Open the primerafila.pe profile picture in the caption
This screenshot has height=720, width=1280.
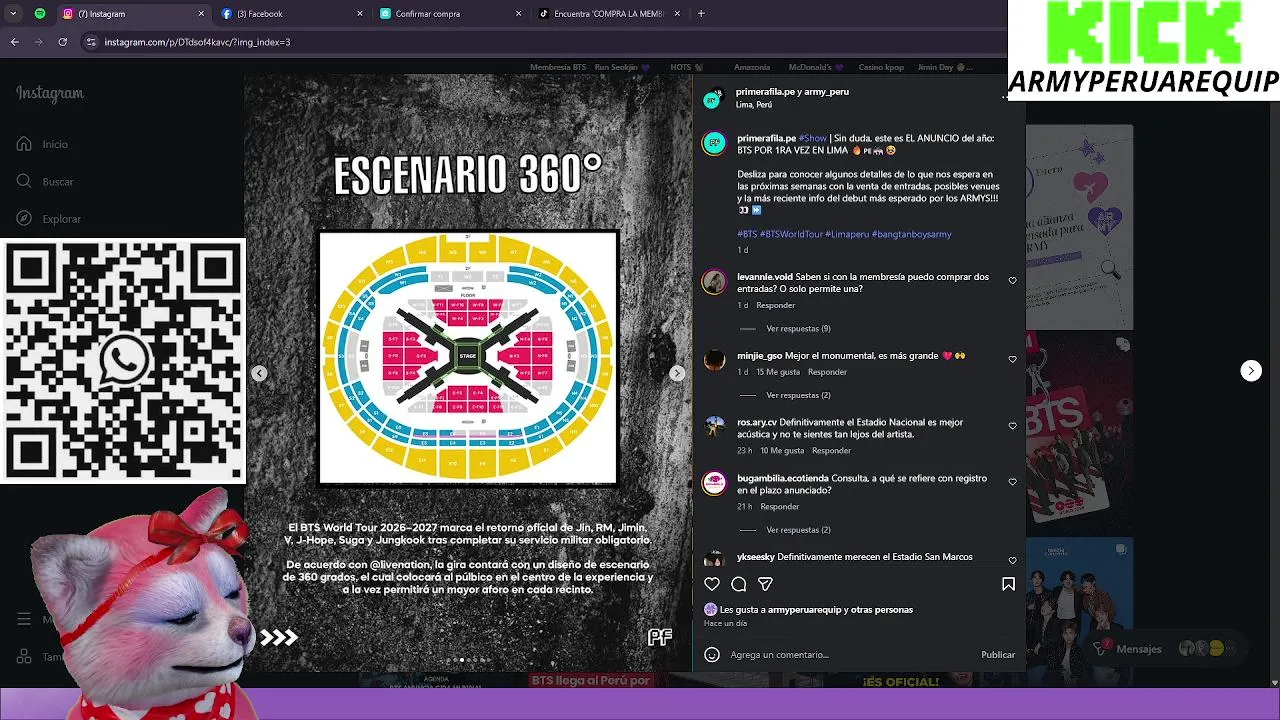tap(714, 144)
